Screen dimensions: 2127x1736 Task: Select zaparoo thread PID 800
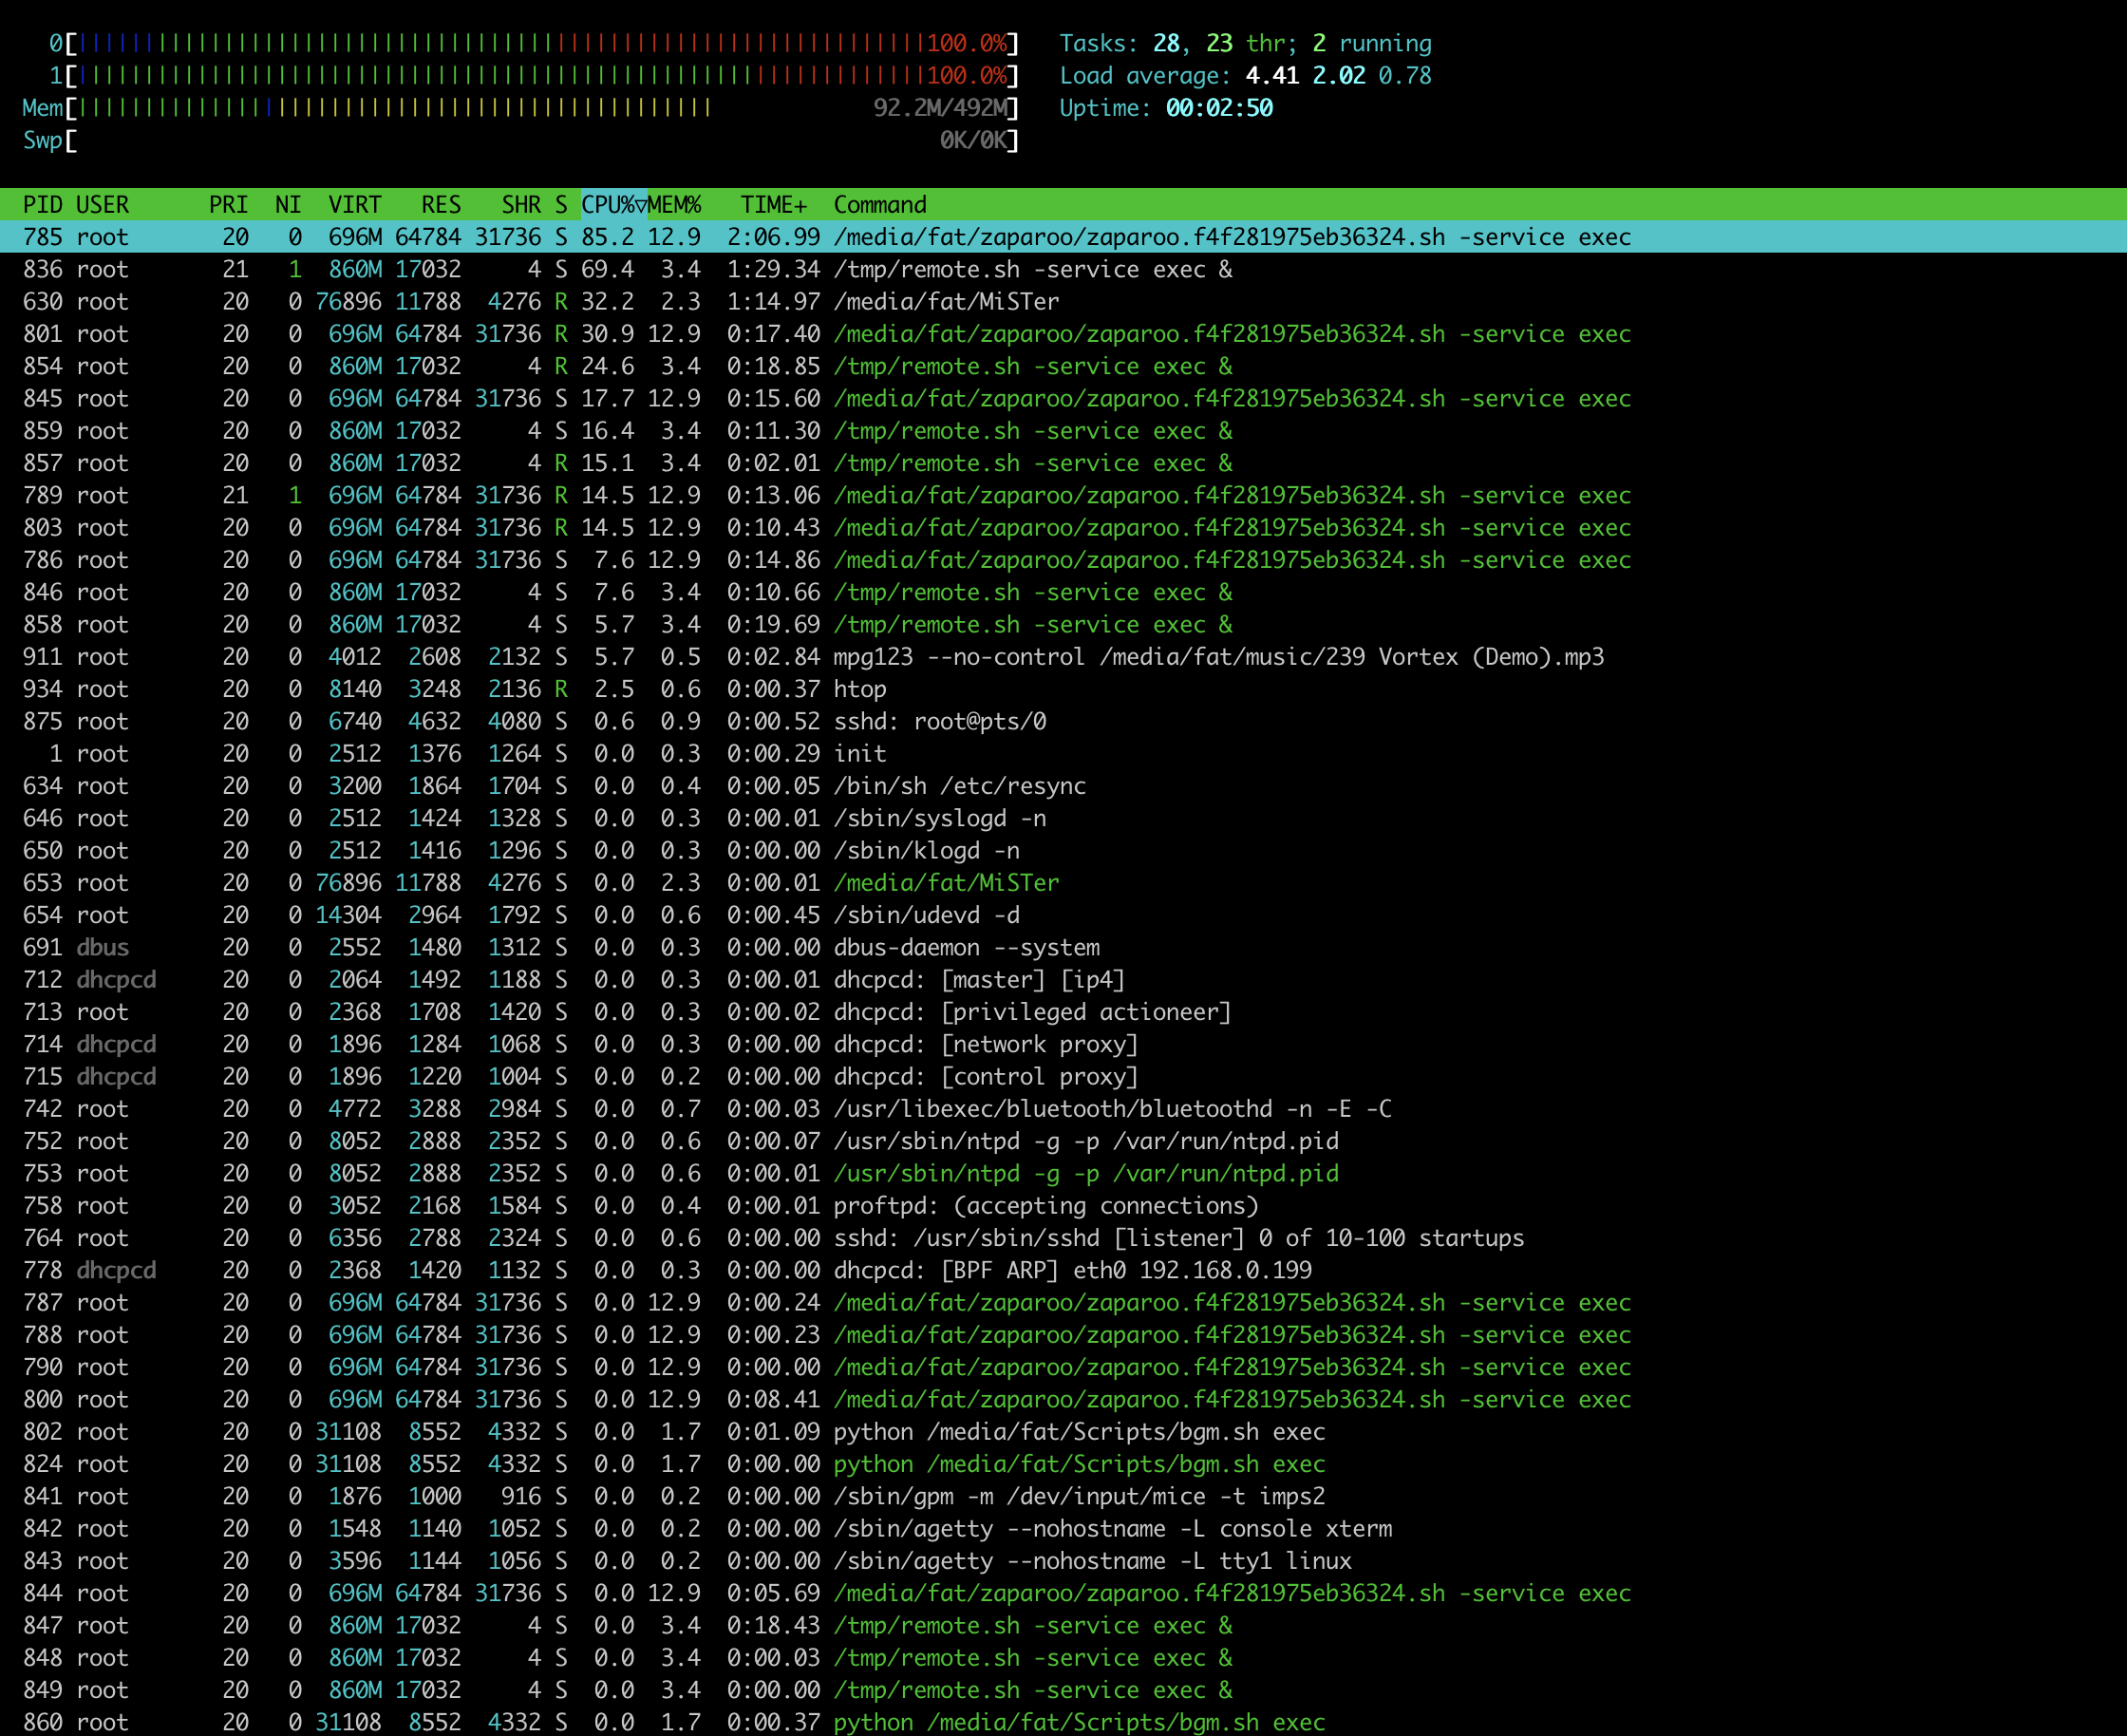pos(1063,1399)
